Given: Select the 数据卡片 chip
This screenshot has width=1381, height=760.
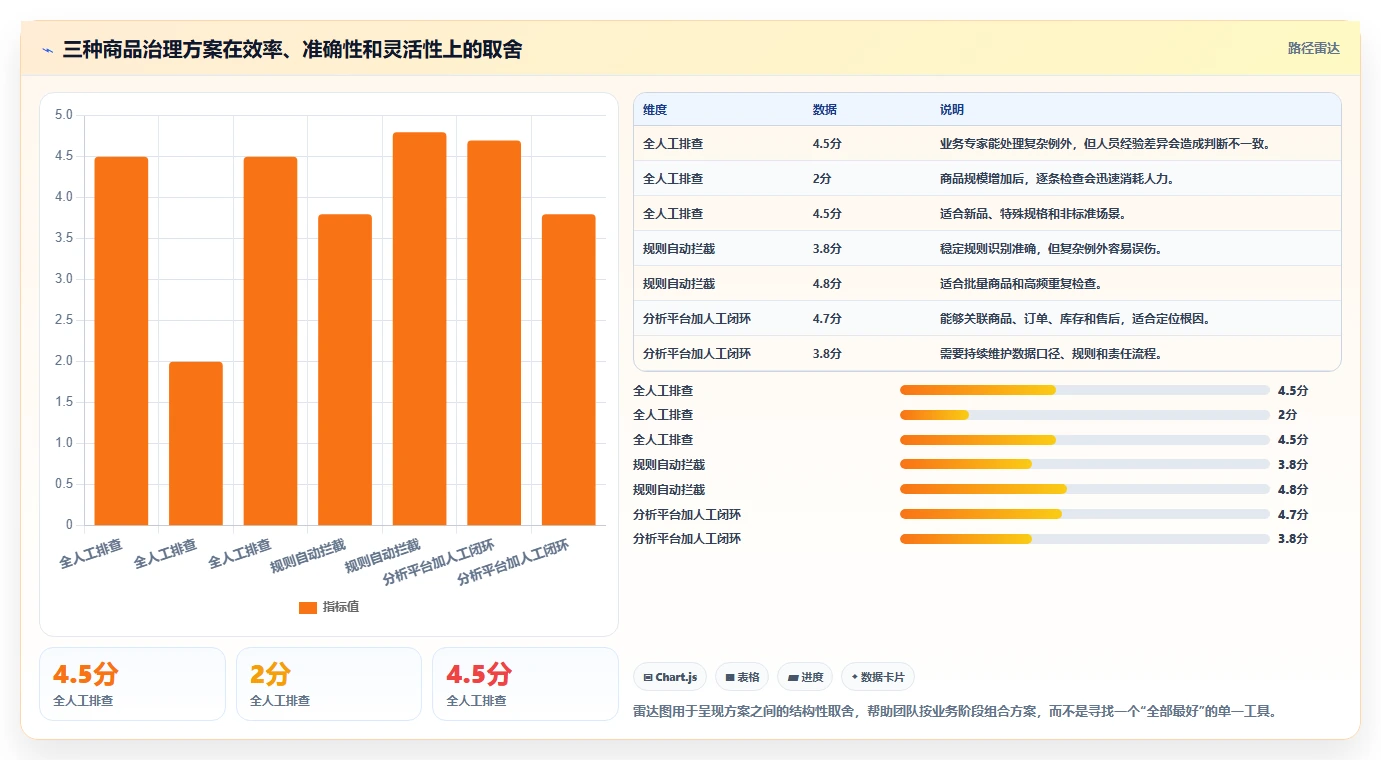Looking at the screenshot, I should (x=878, y=677).
